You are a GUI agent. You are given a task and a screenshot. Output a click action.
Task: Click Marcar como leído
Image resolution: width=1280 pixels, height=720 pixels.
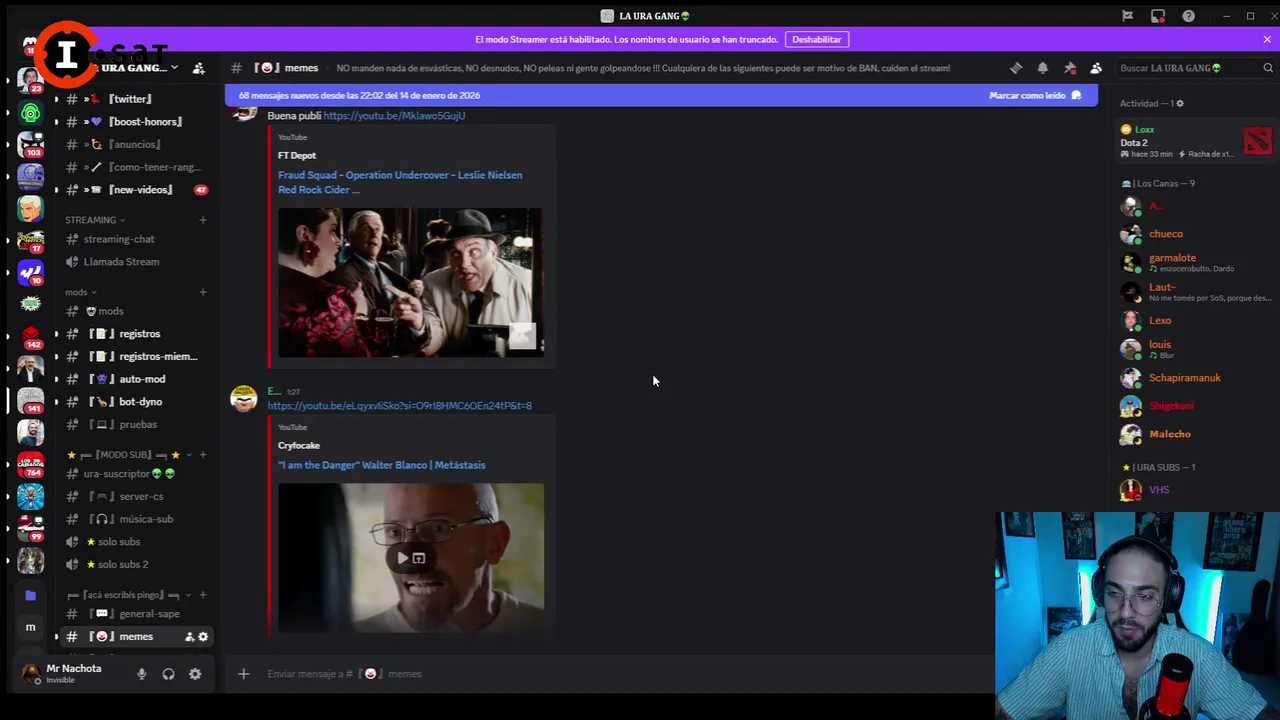1035,95
